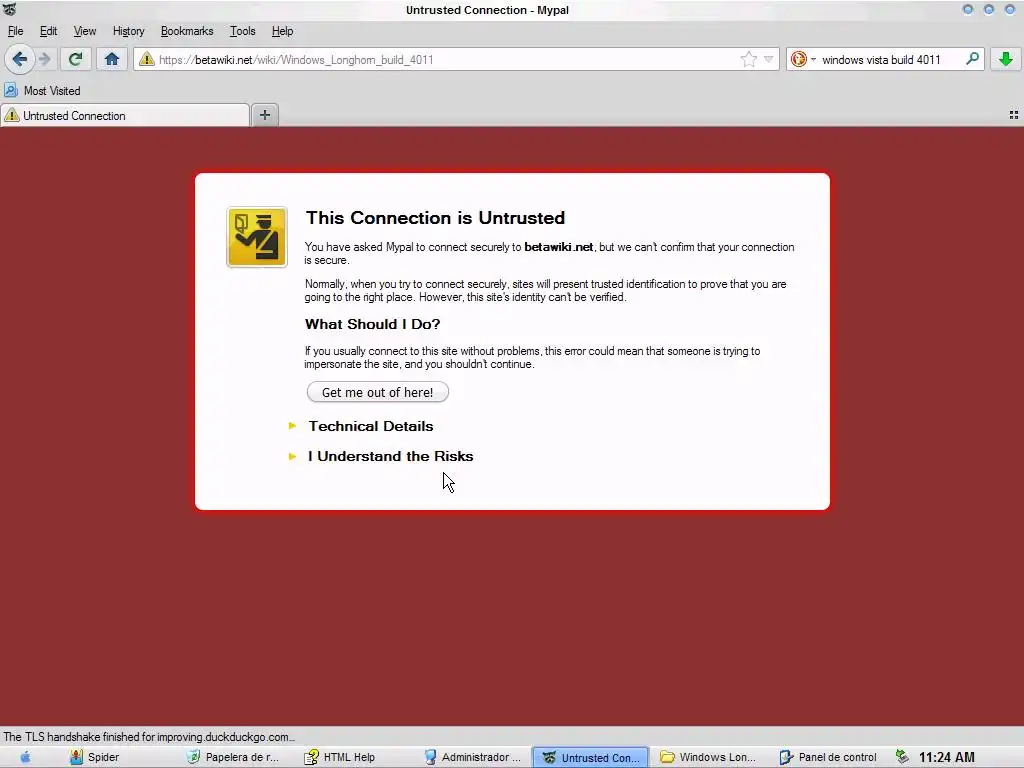Reload the page with the refresh icon
The width and height of the screenshot is (1024, 768).
pos(75,59)
